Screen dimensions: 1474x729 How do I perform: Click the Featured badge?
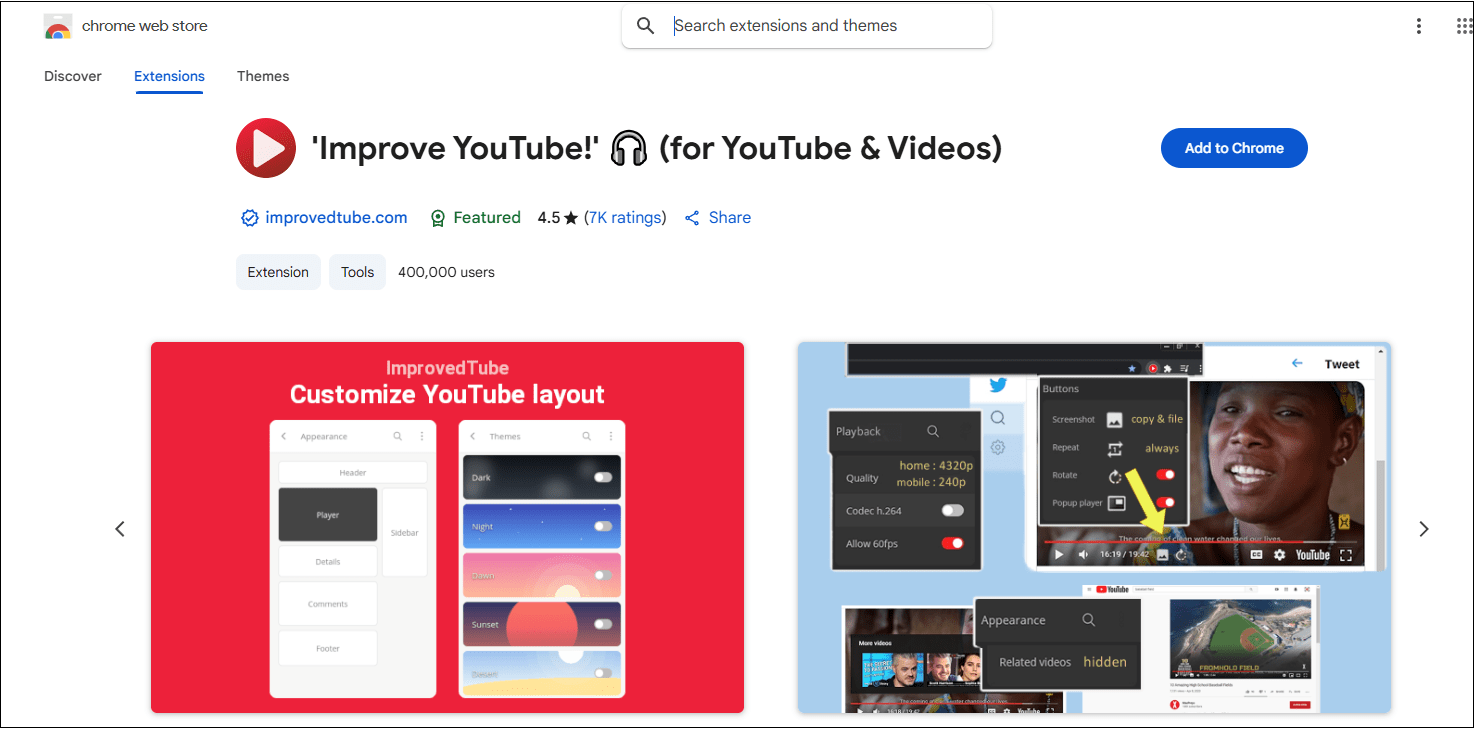(x=475, y=218)
